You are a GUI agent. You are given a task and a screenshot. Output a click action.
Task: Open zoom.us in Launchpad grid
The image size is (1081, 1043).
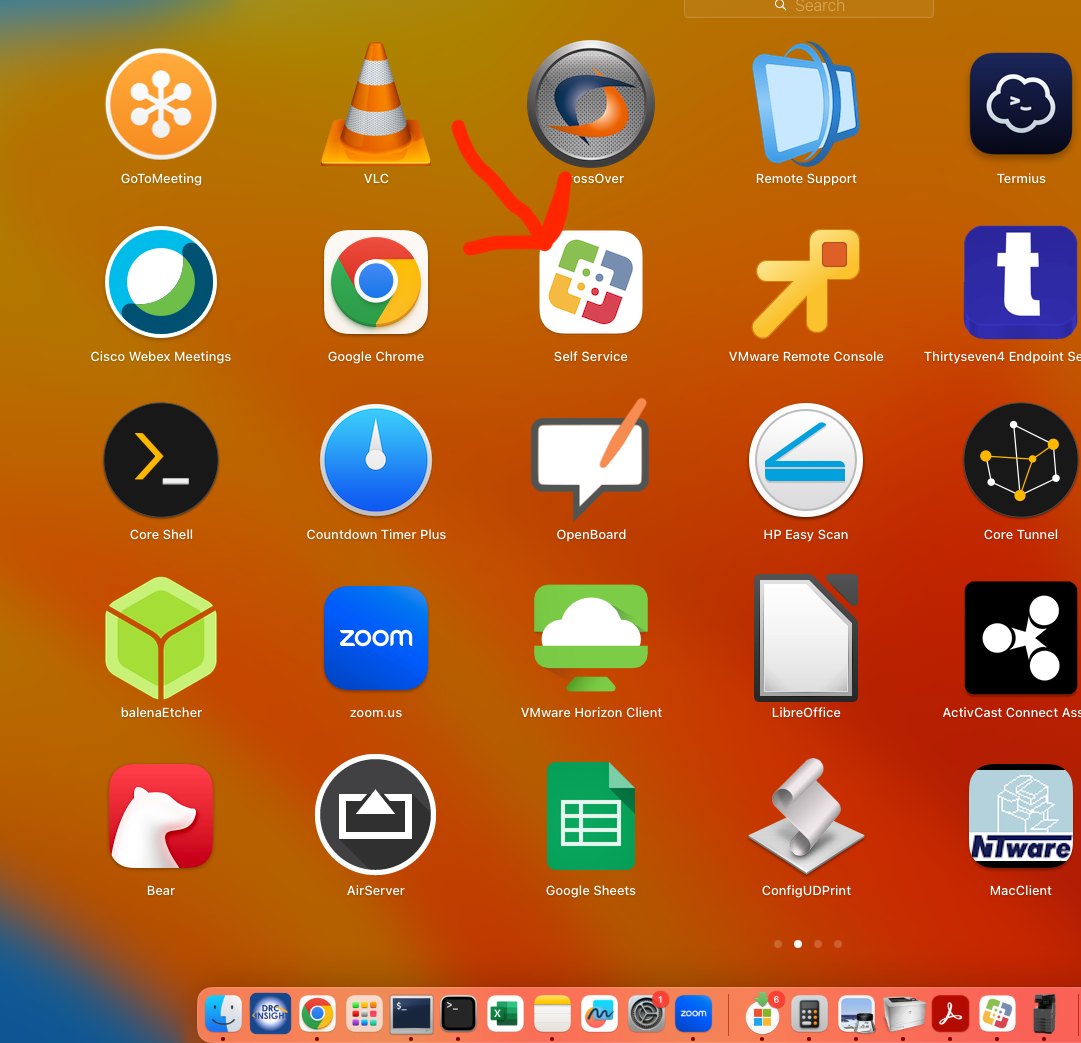[376, 638]
